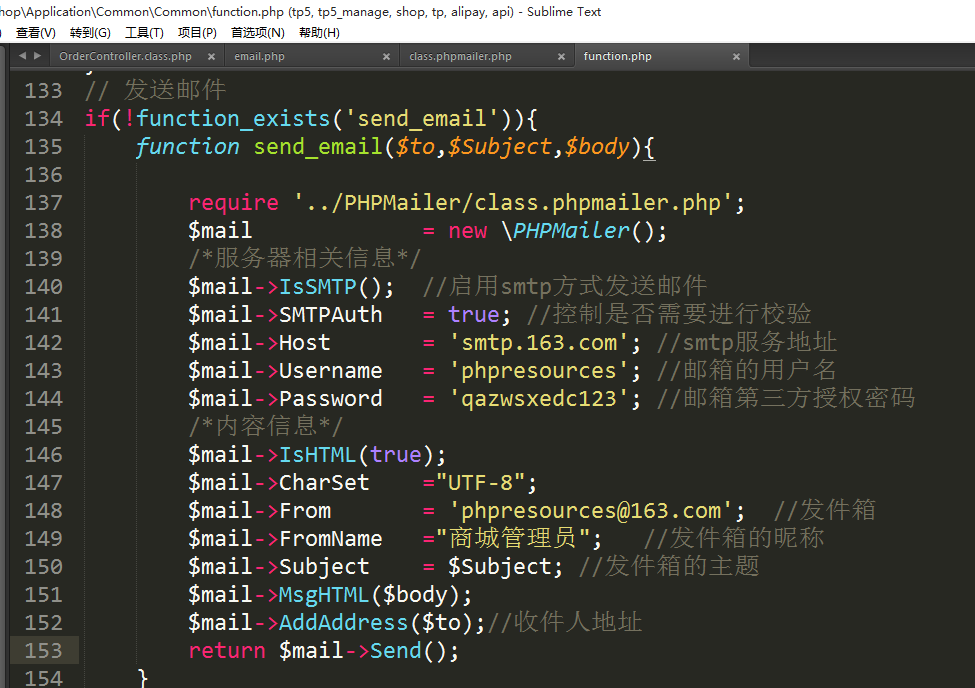Open the 查看(V) menu
The image size is (975, 688).
(35, 33)
